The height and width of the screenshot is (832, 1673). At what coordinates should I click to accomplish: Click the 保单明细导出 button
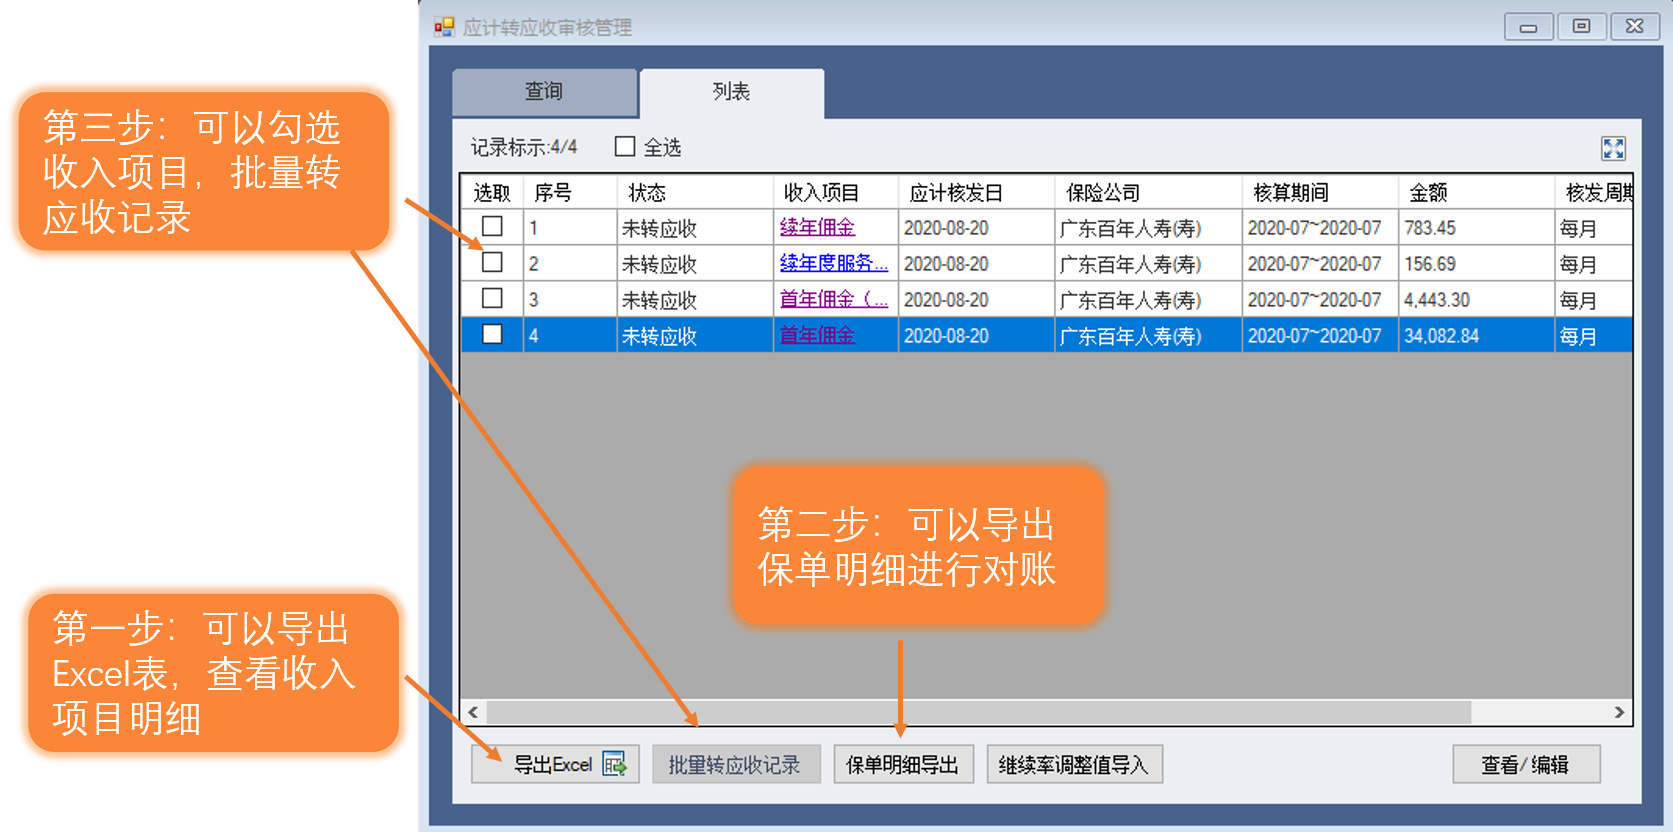tap(902, 765)
